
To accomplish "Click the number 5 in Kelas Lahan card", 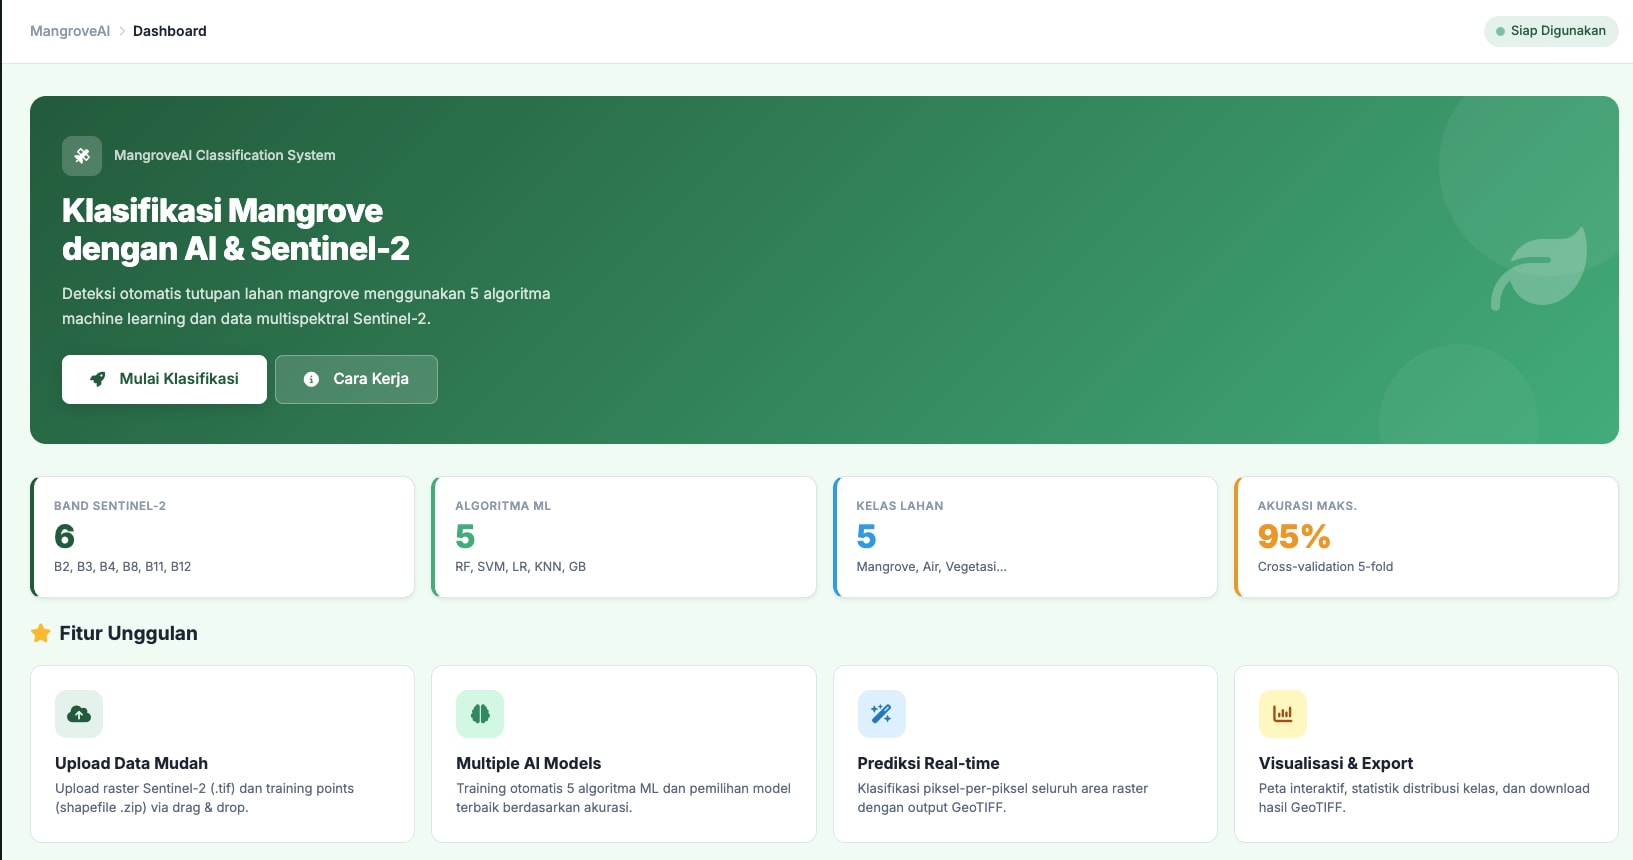I will pos(867,537).
